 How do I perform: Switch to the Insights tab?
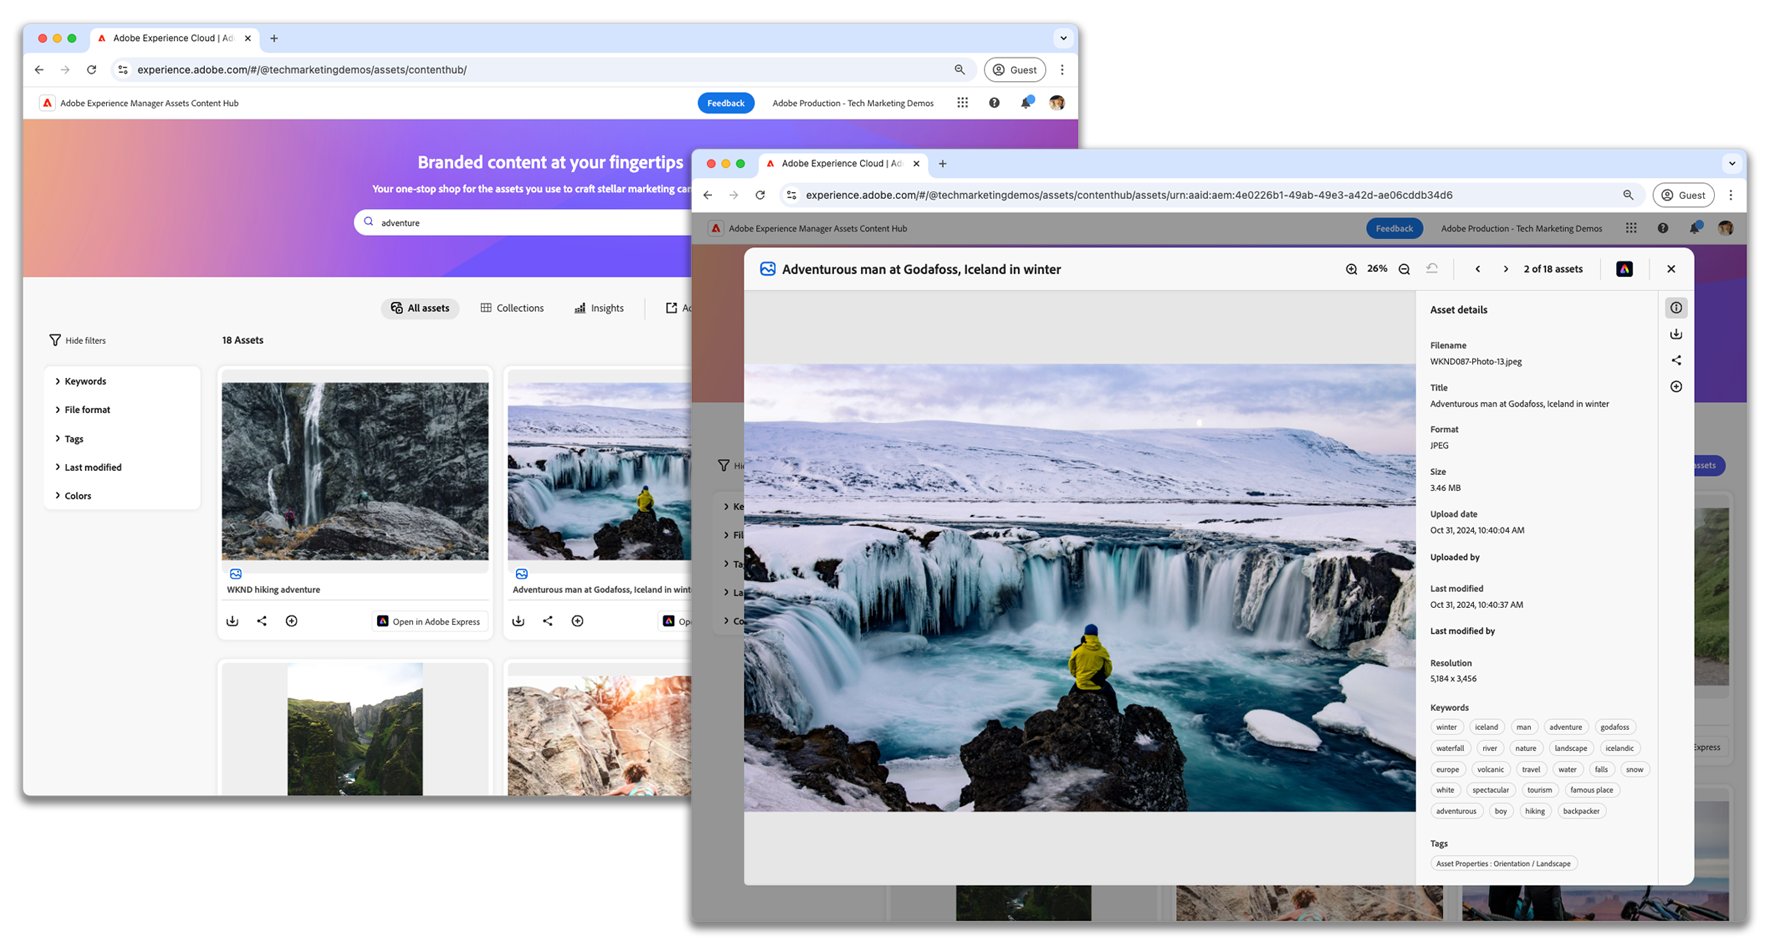[599, 308]
